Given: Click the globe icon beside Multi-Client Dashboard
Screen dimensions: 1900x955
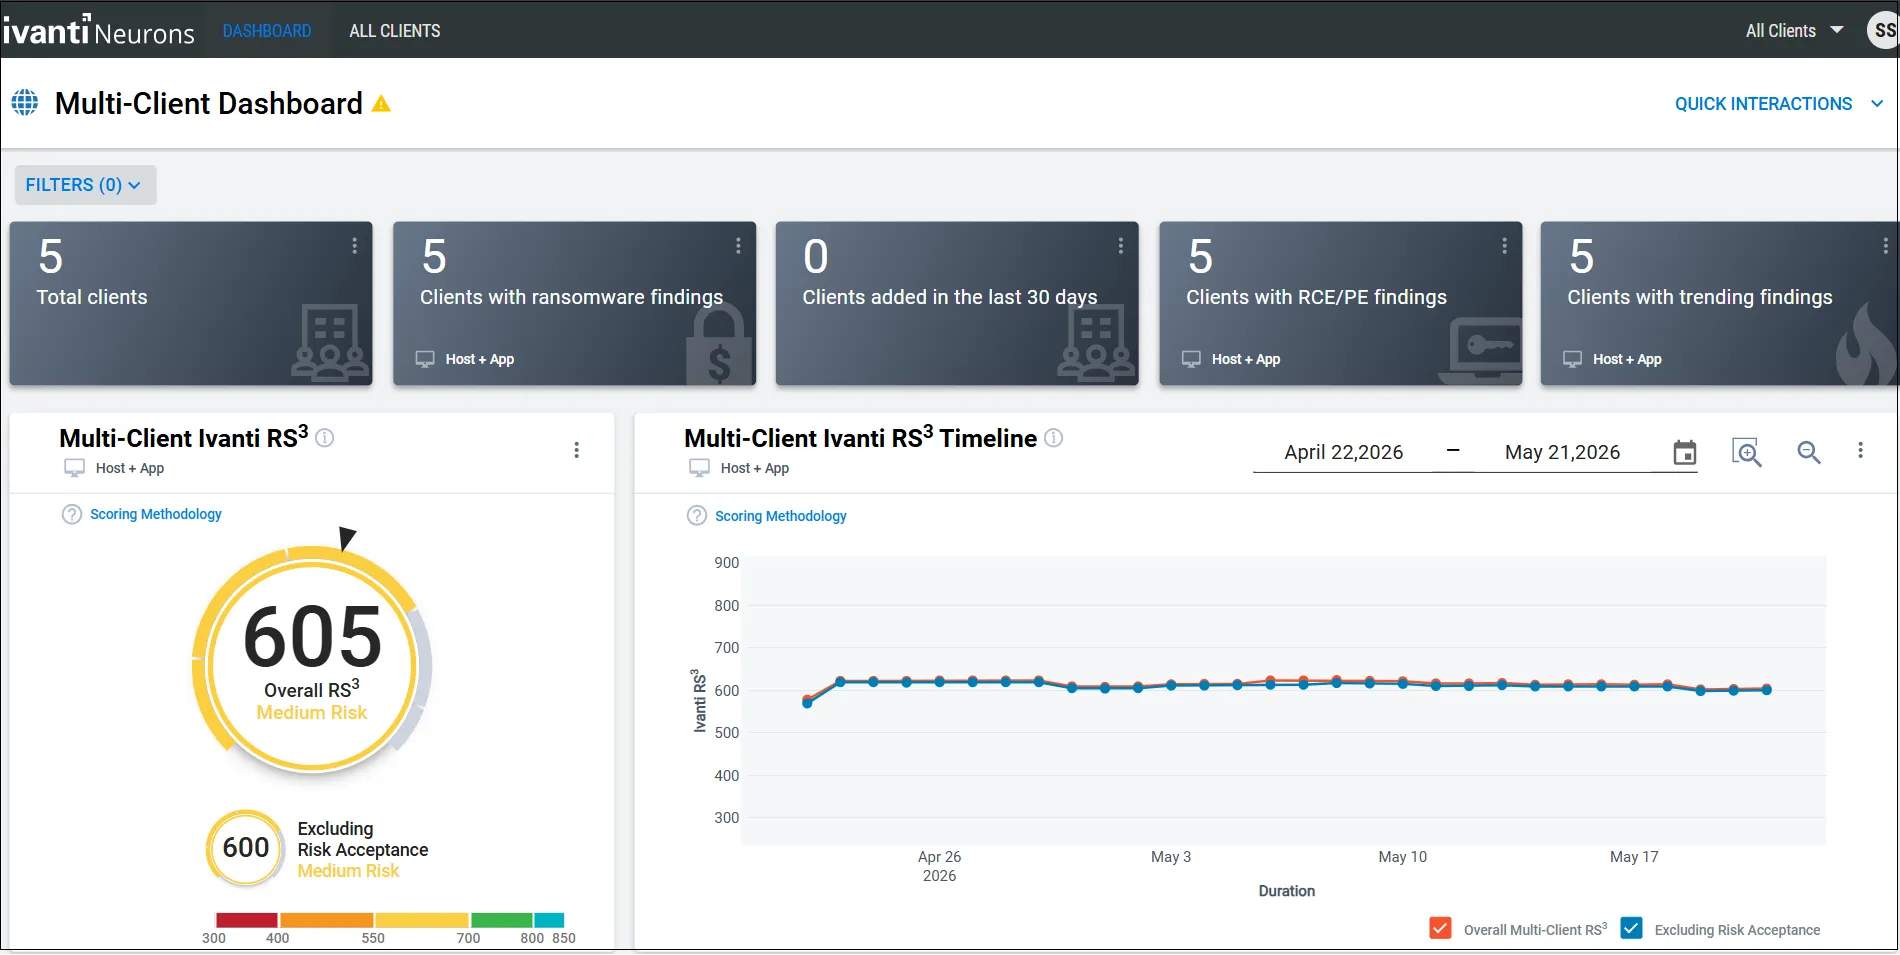Looking at the screenshot, I should pyautogui.click(x=25, y=102).
